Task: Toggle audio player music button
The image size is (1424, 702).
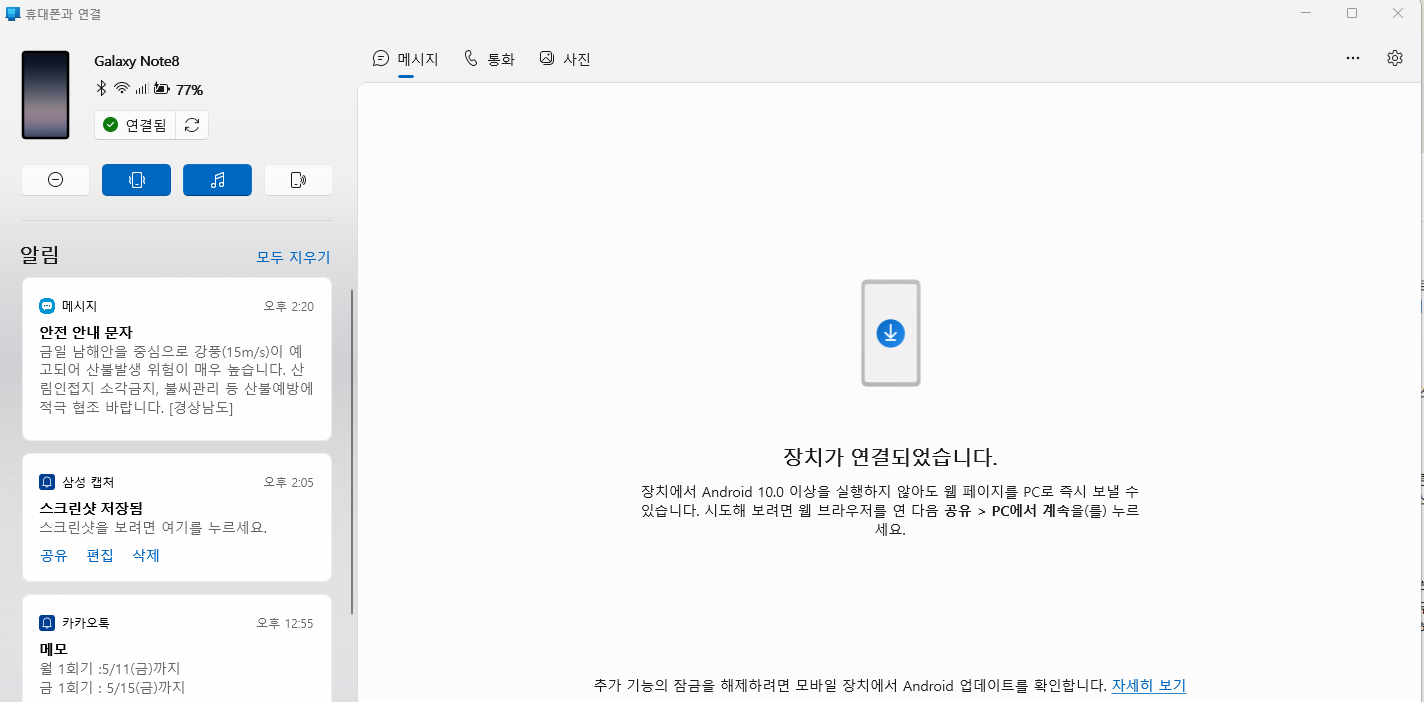Action: pos(217,180)
